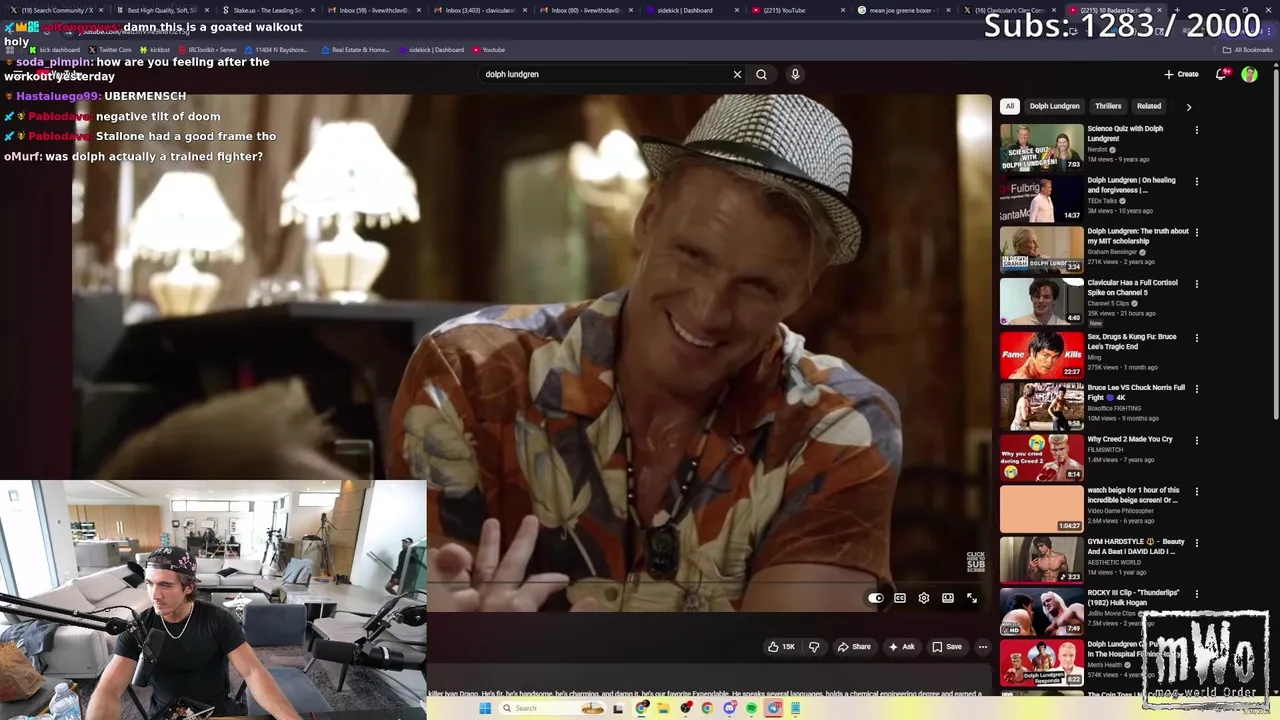Like the video with 15K likes
The width and height of the screenshot is (1280, 720).
point(781,647)
